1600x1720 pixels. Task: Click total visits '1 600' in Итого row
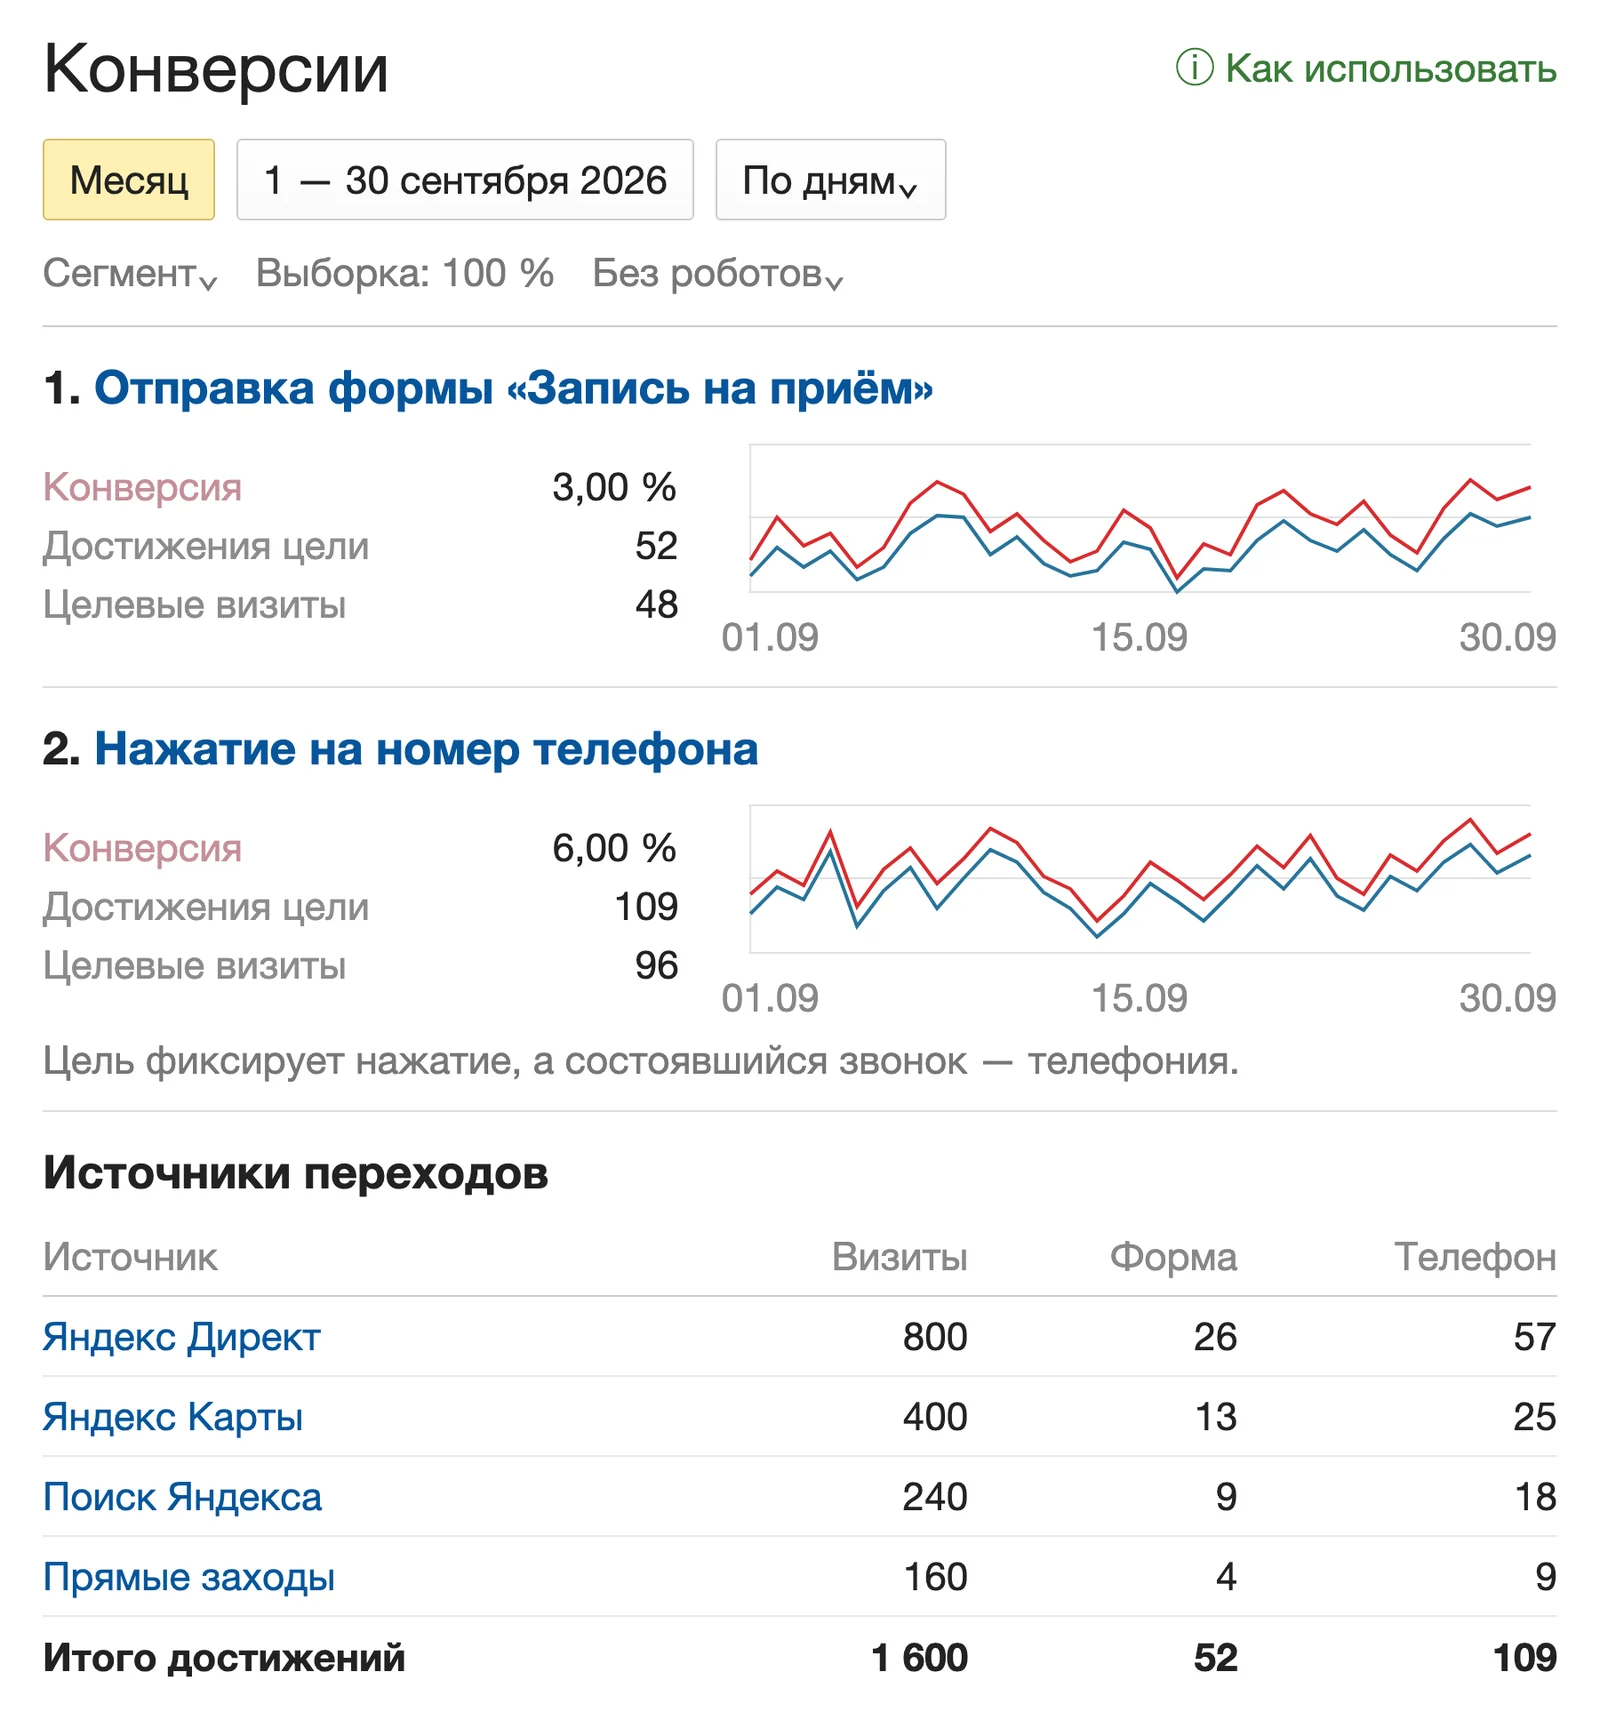[x=920, y=1658]
